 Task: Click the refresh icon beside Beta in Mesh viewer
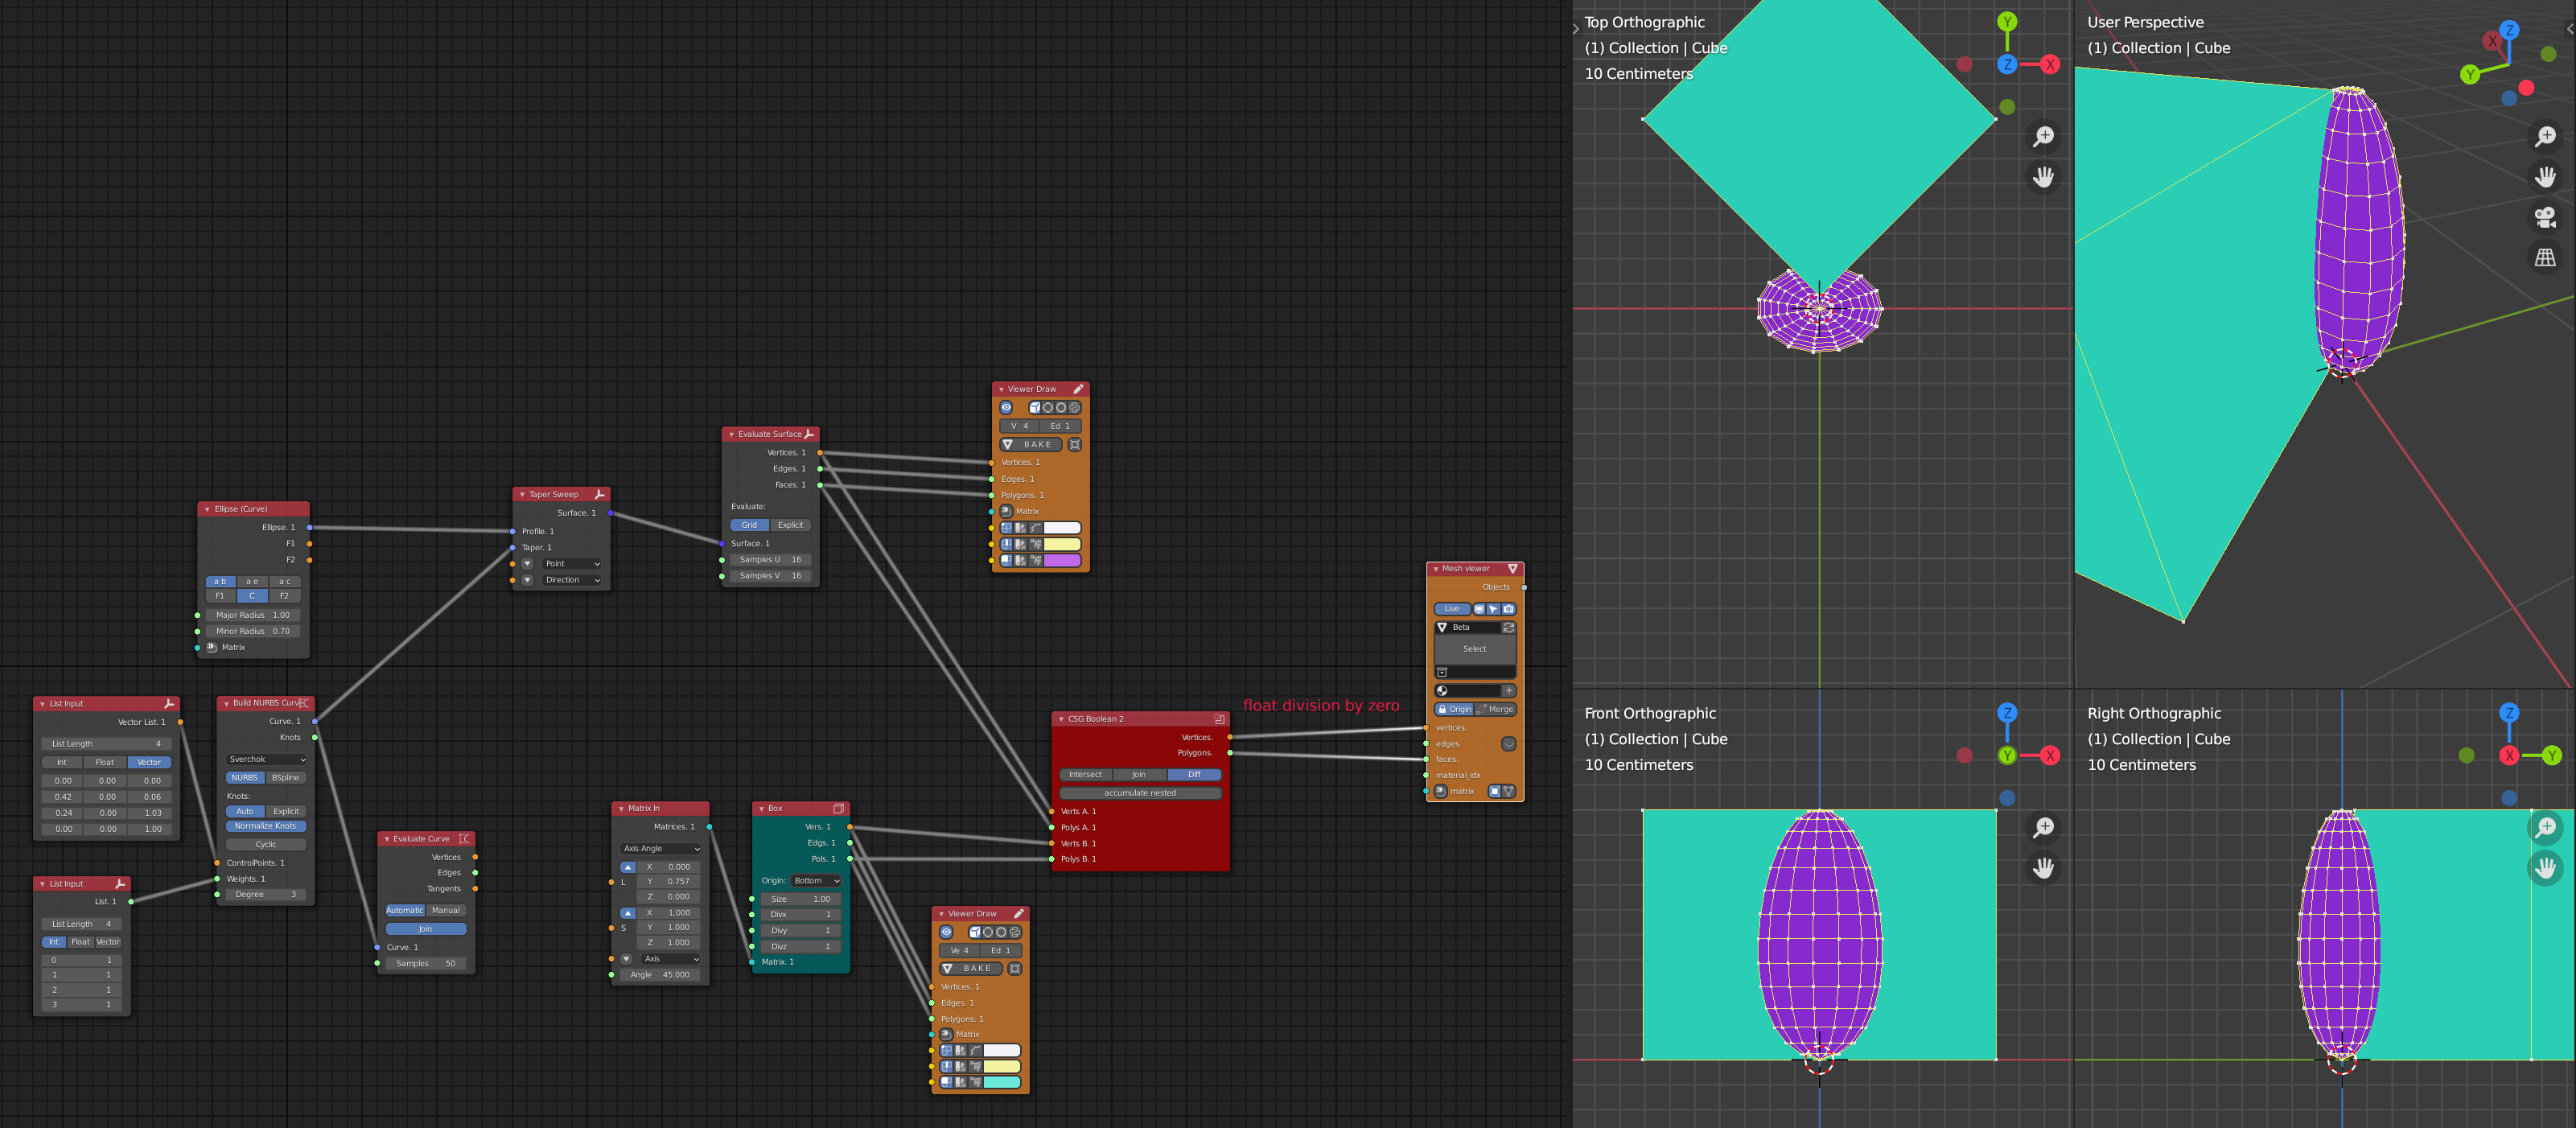point(1508,628)
